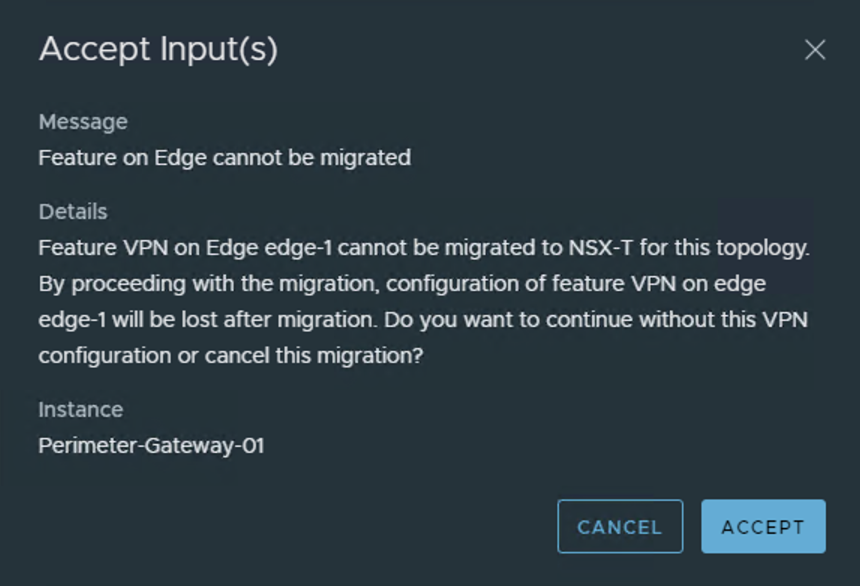
Task: Click the first line of the Details text
Action: pyautogui.click(x=423, y=247)
